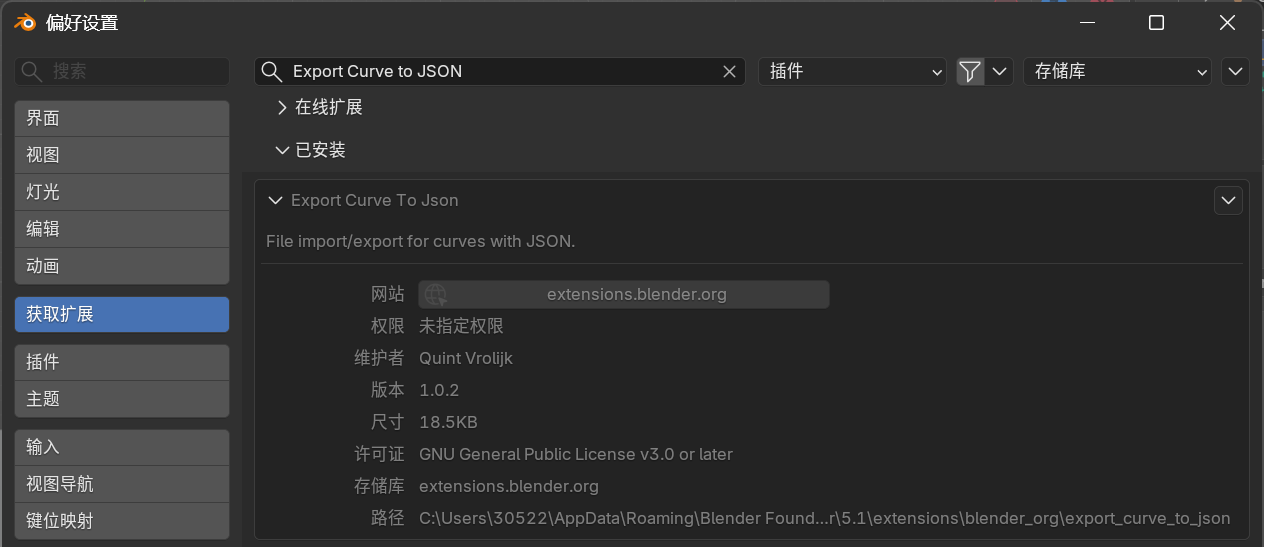Open the Export Curve To Json options menu
This screenshot has width=1264, height=547.
(1228, 200)
